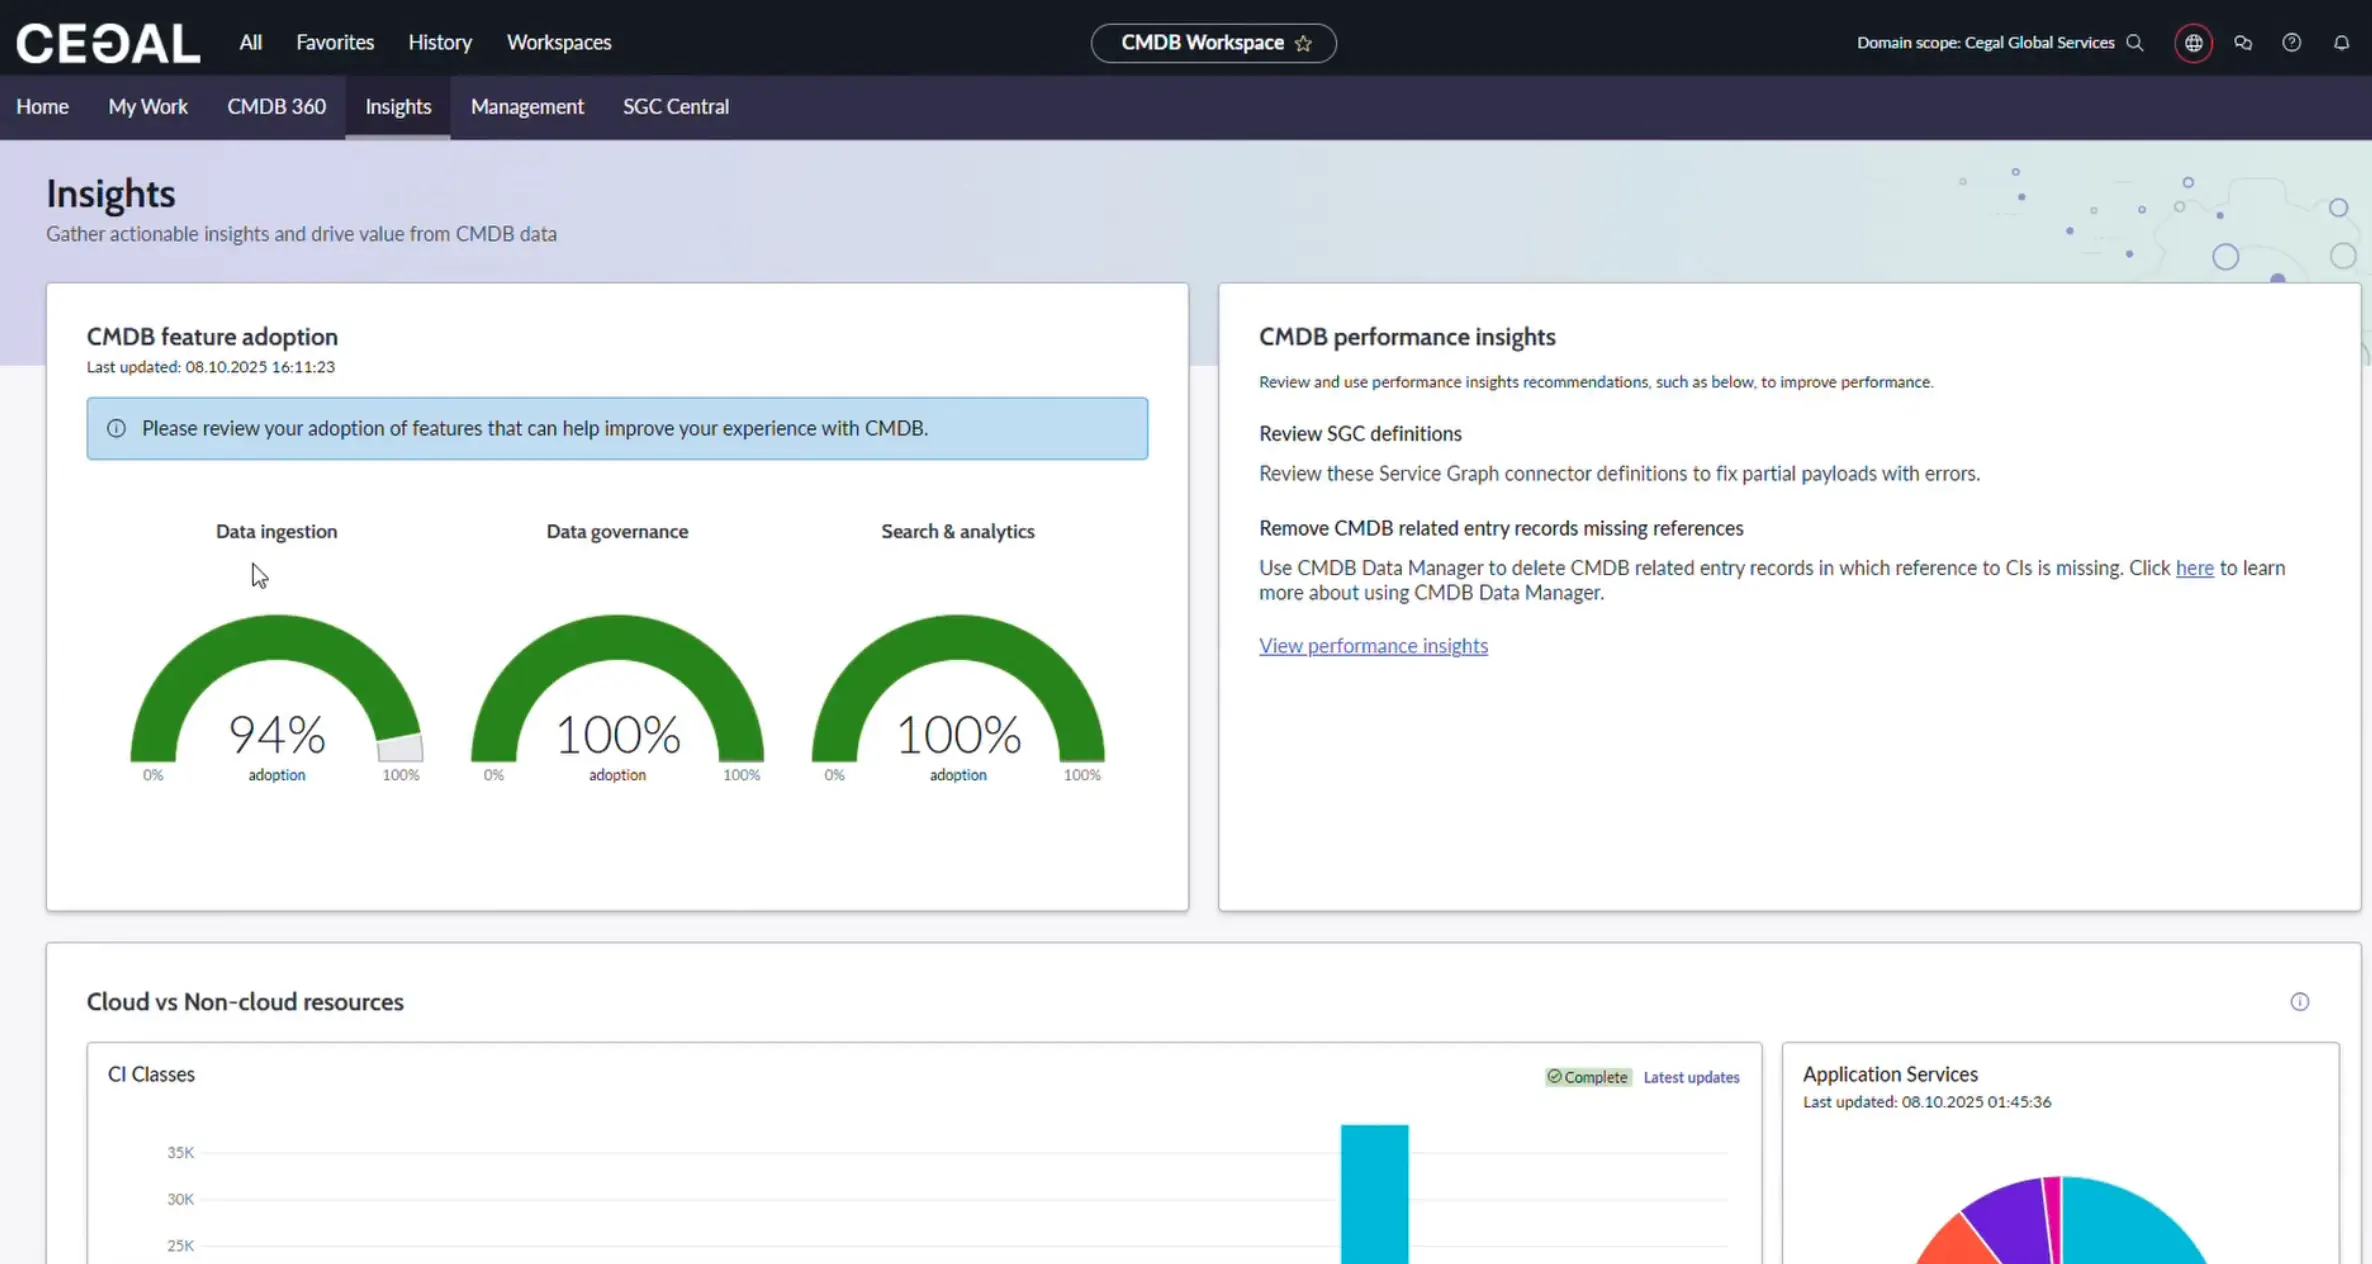This screenshot has height=1264, width=2372.
Task: Open the notifications bell icon
Action: click(x=2341, y=43)
